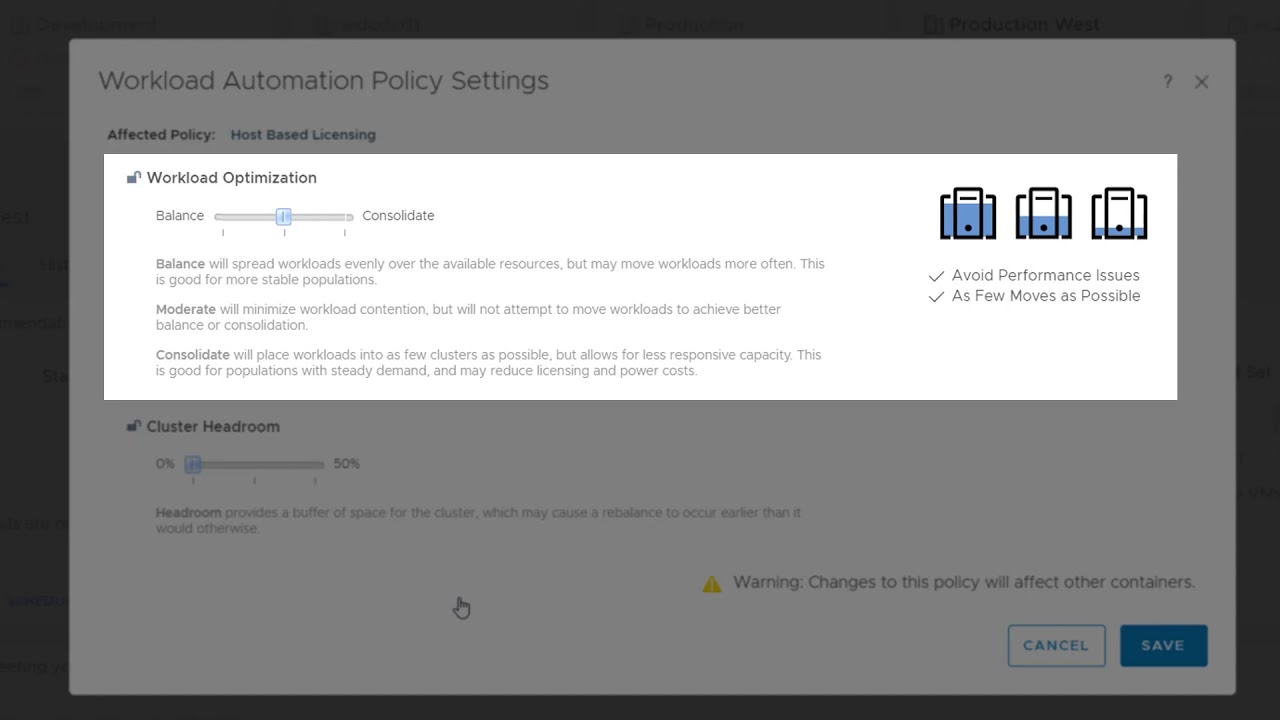Click the Workload Optimization section heading
The image size is (1280, 720).
[232, 178]
